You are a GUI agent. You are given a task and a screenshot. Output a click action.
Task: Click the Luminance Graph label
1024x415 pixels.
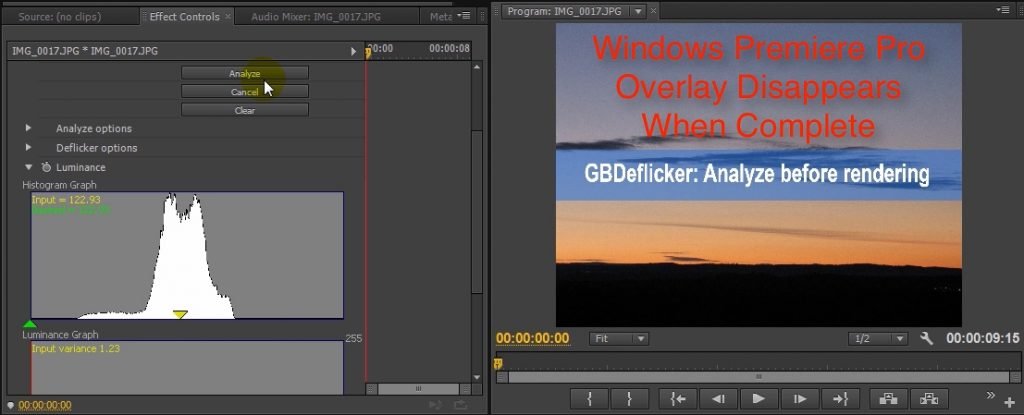coord(60,335)
